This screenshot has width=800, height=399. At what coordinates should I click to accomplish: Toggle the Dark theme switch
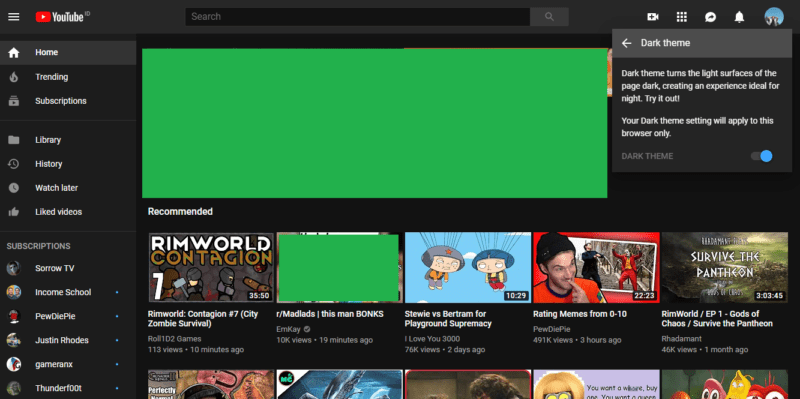tap(762, 156)
